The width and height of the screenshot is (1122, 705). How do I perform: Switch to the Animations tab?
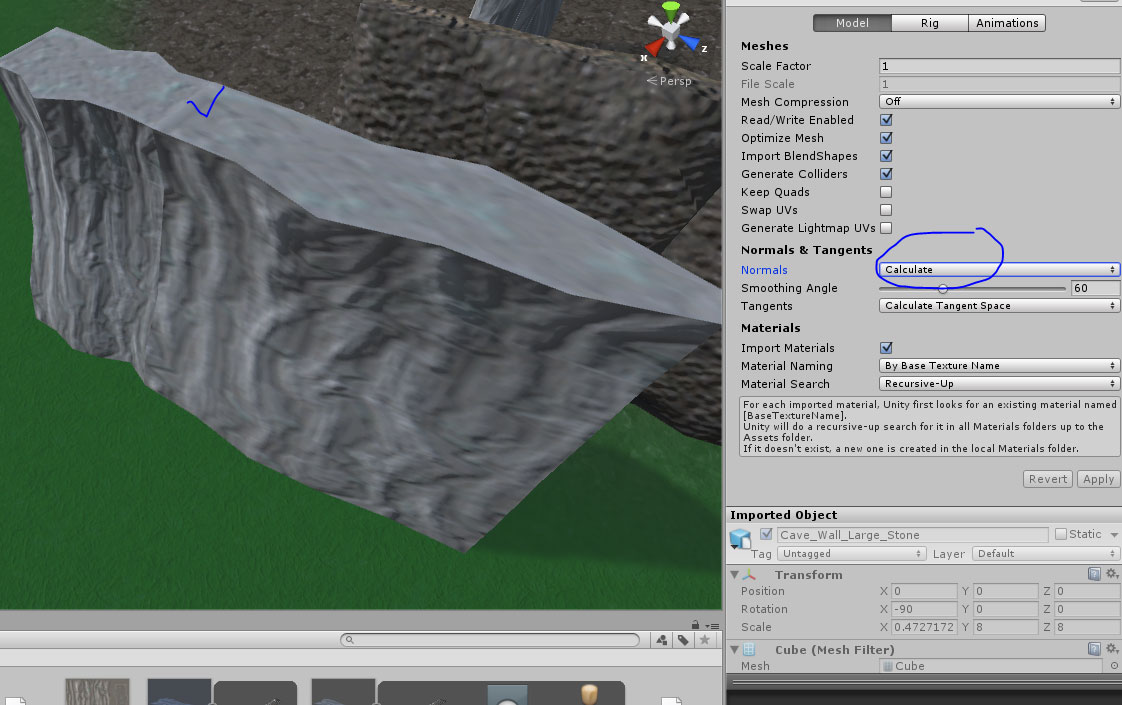pos(1006,22)
